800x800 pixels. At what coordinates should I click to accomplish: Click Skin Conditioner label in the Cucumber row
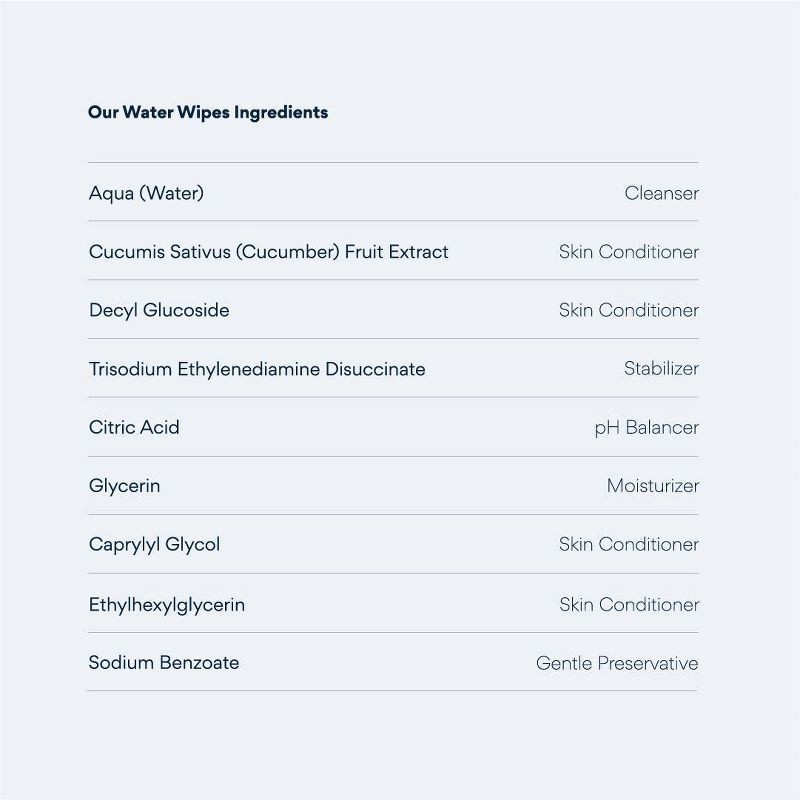coord(628,252)
